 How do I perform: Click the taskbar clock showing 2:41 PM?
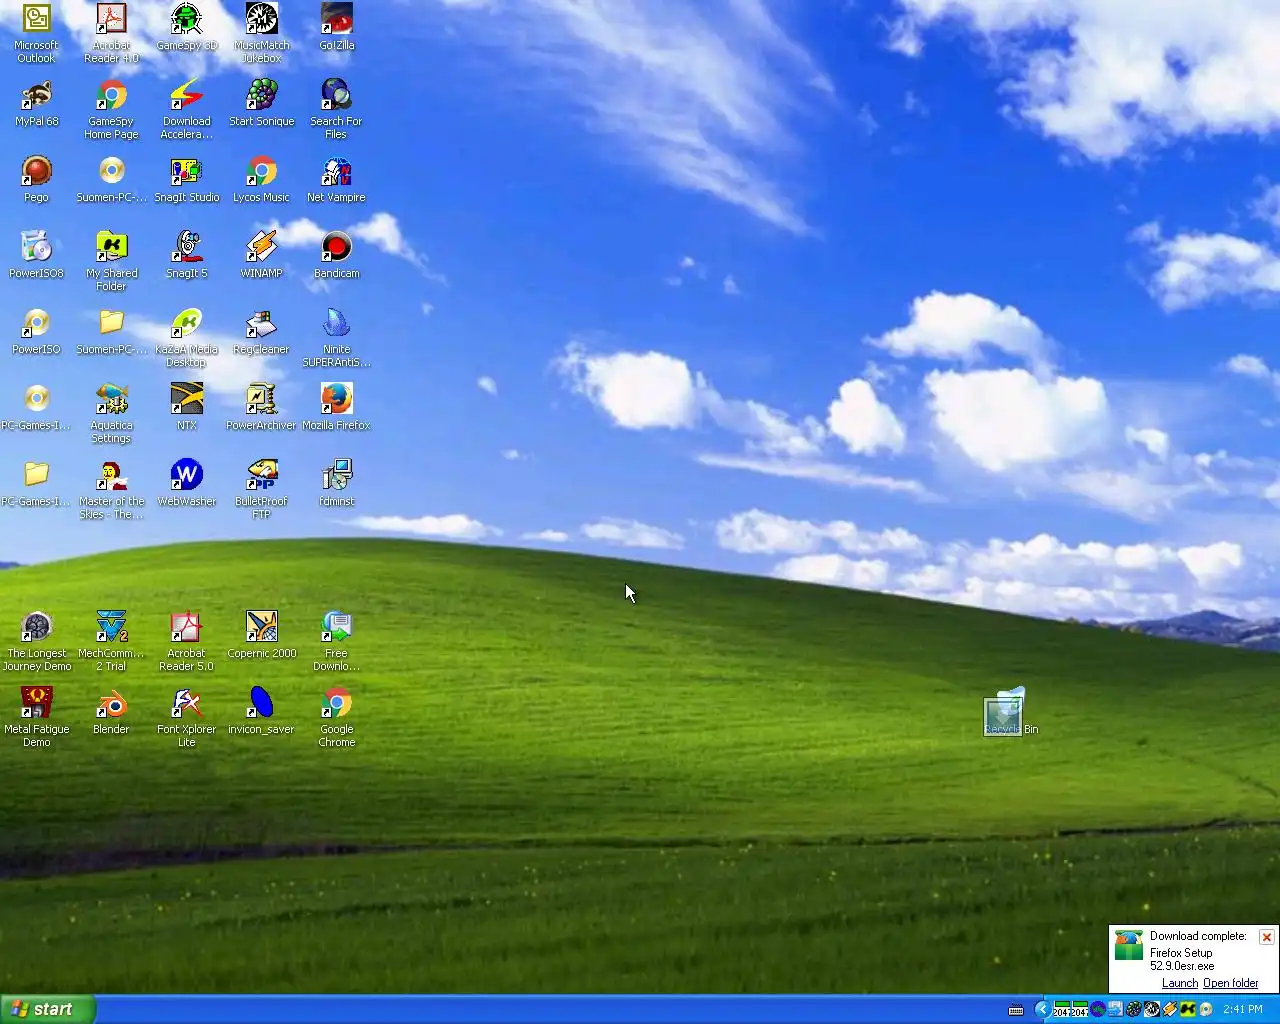tap(1243, 1009)
